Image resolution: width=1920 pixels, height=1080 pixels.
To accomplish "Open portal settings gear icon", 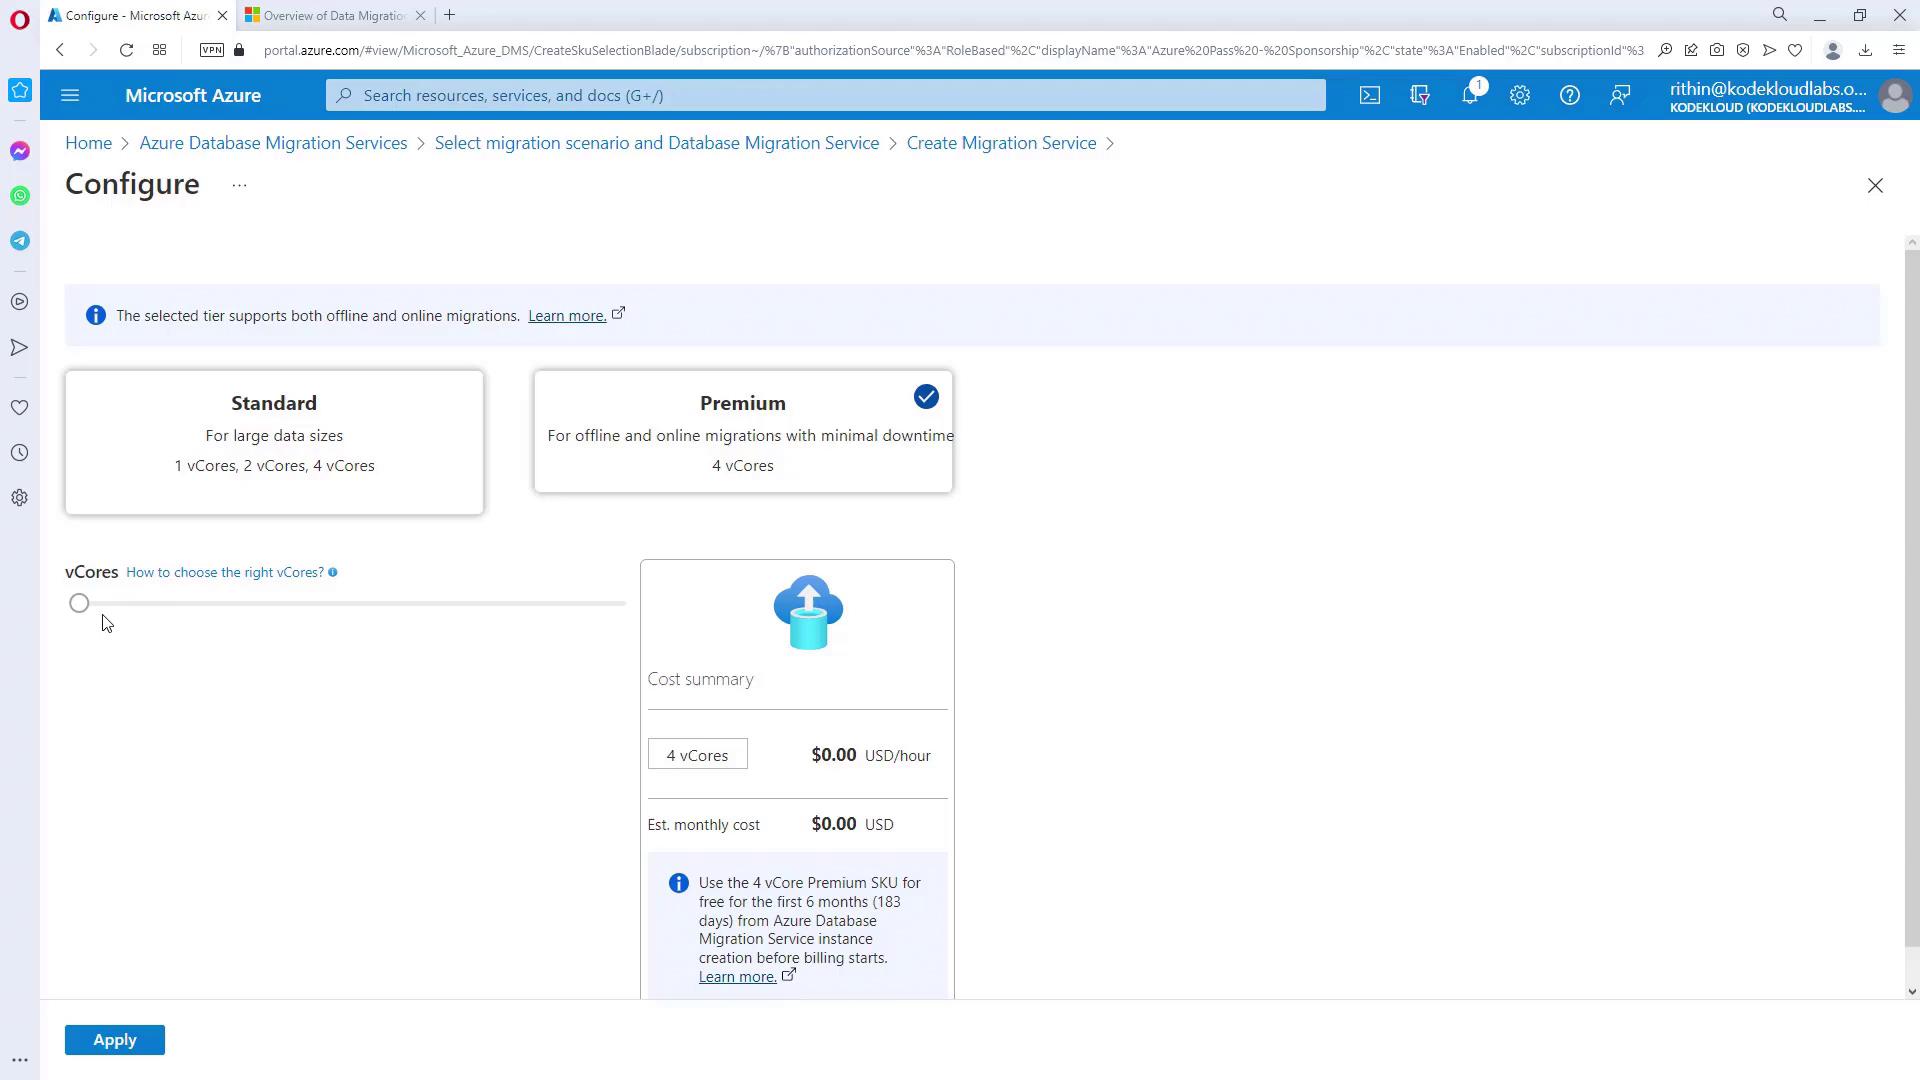I will [1519, 95].
